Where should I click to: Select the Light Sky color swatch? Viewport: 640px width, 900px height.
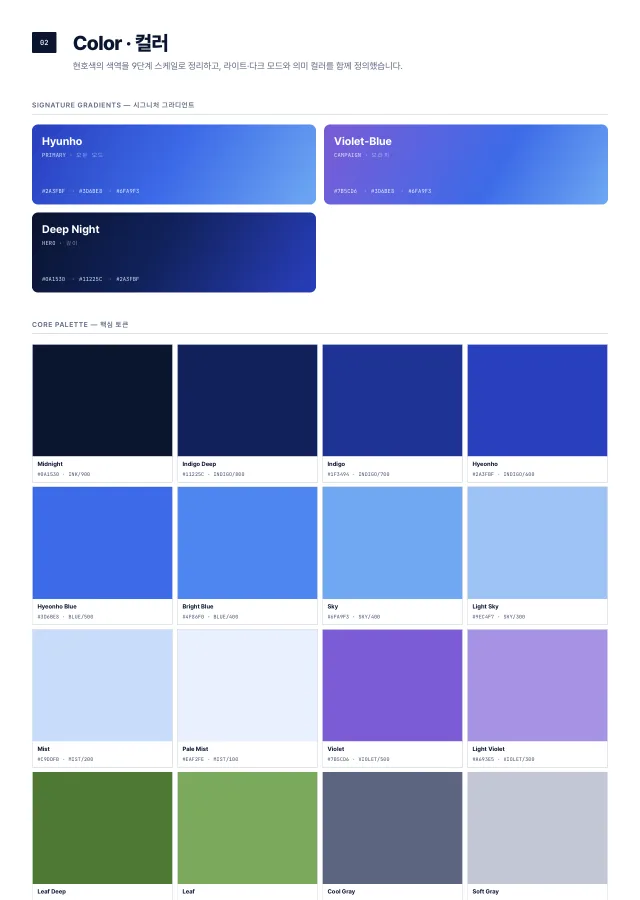point(537,543)
